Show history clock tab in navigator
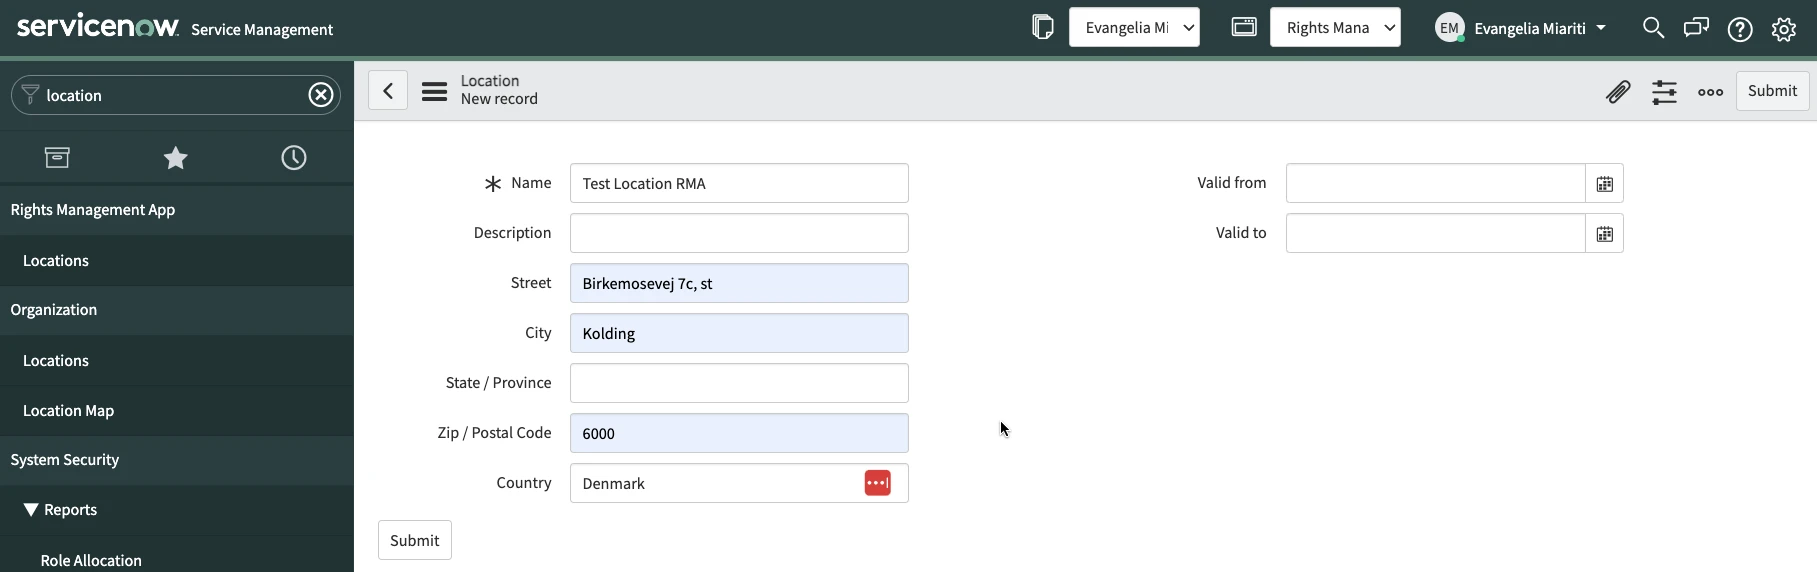1817x572 pixels. [x=294, y=158]
